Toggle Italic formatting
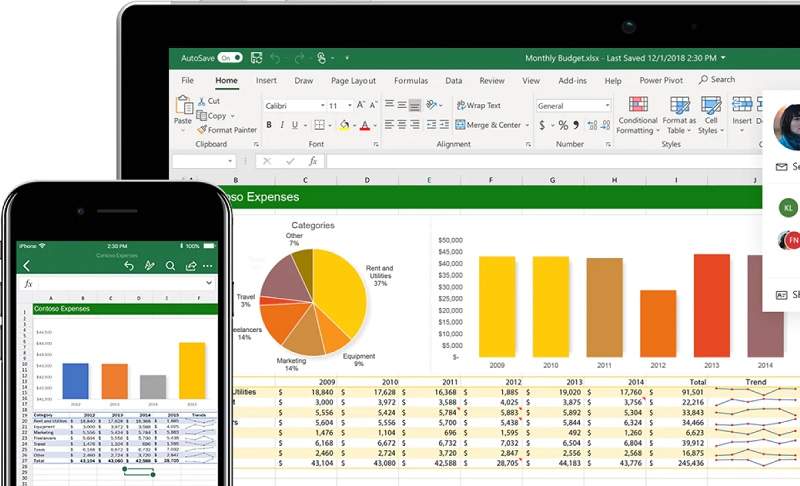The image size is (800, 486). click(x=282, y=125)
